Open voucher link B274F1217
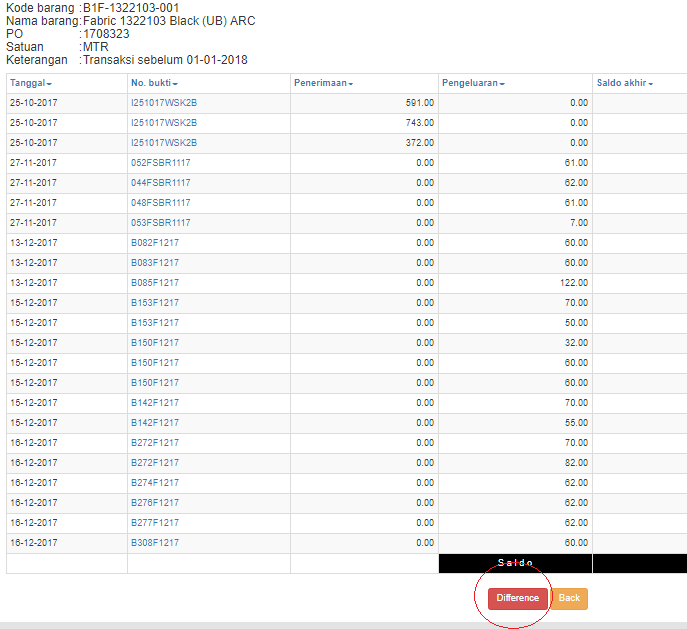 point(155,483)
